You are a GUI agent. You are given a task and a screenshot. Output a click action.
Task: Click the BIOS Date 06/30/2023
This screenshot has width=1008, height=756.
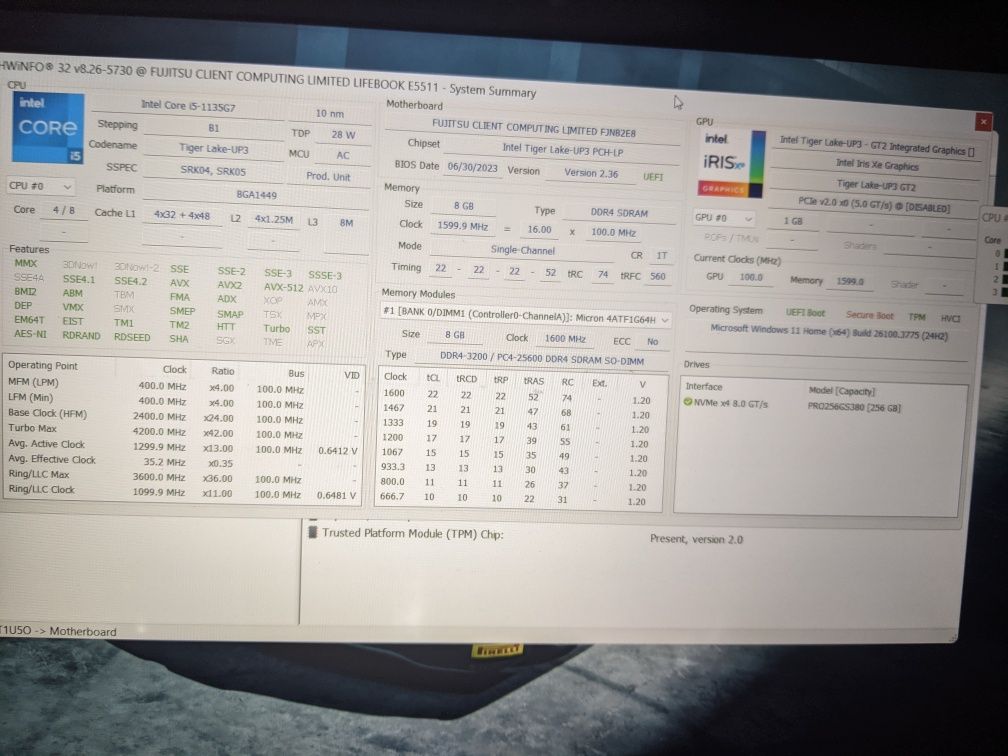[472, 167]
